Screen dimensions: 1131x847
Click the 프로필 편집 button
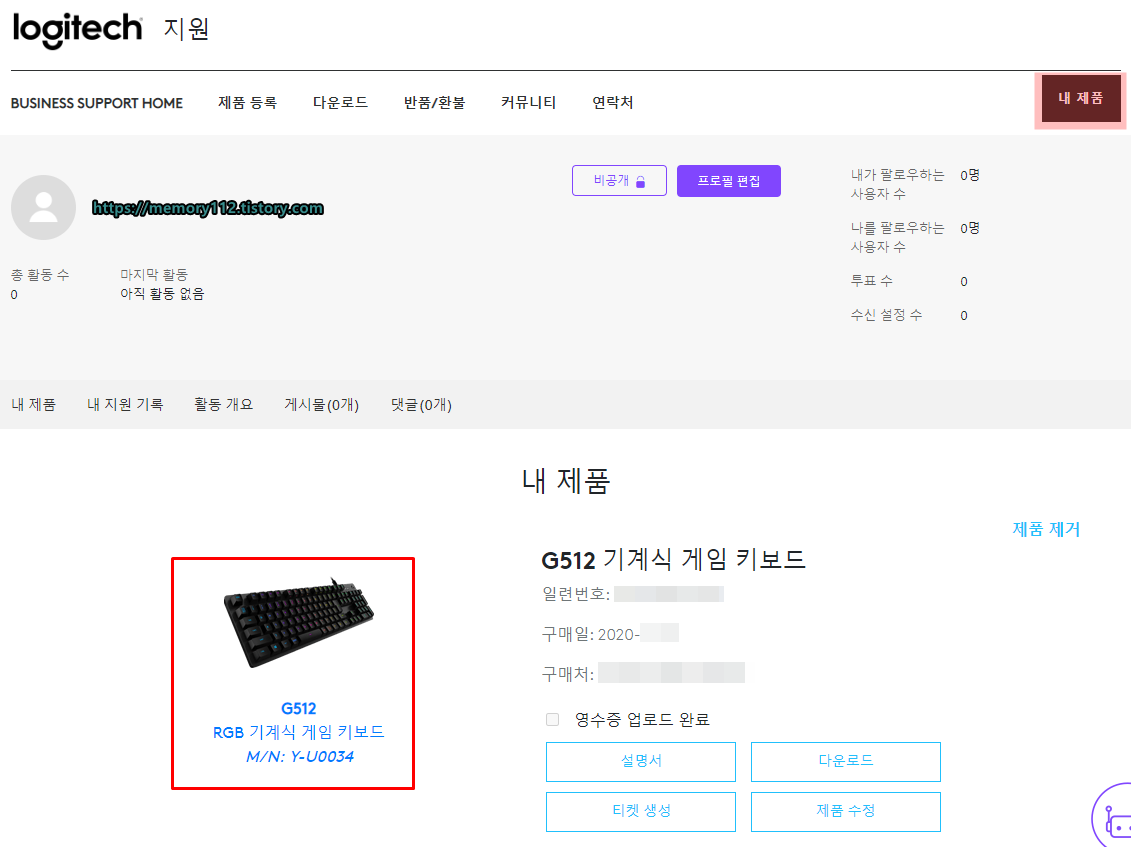(729, 180)
